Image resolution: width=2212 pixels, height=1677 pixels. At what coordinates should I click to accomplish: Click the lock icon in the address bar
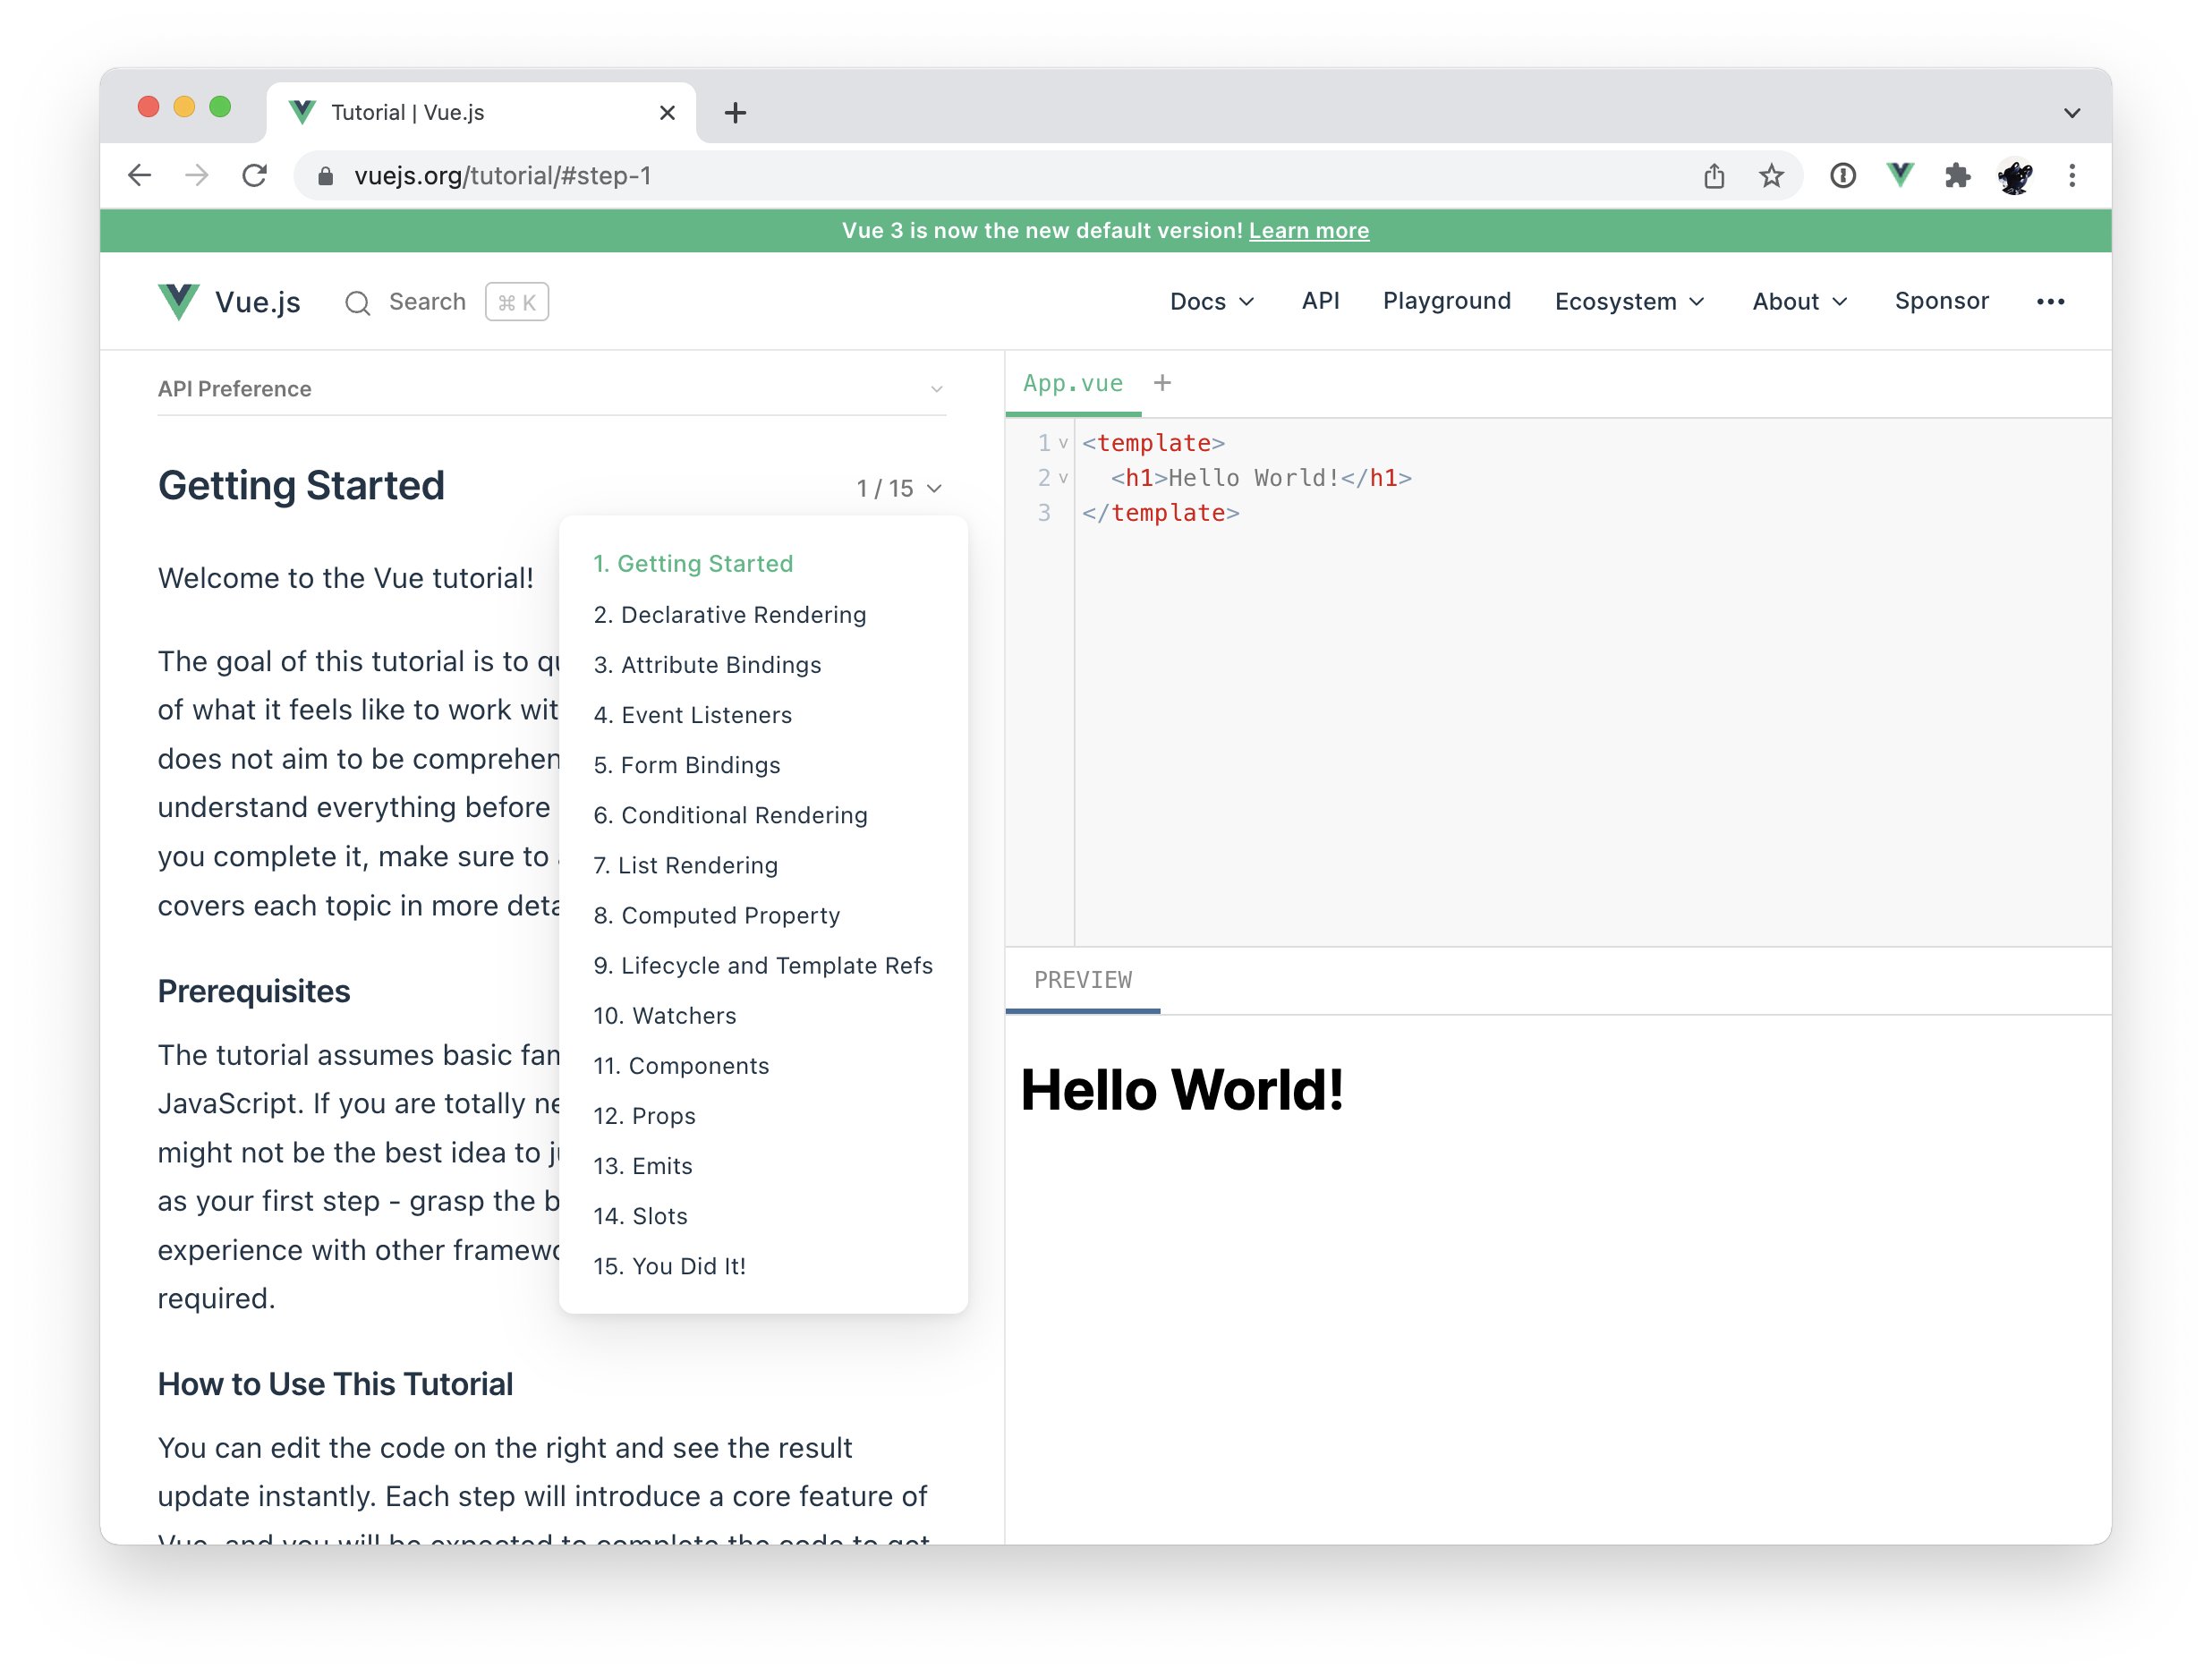click(x=325, y=176)
